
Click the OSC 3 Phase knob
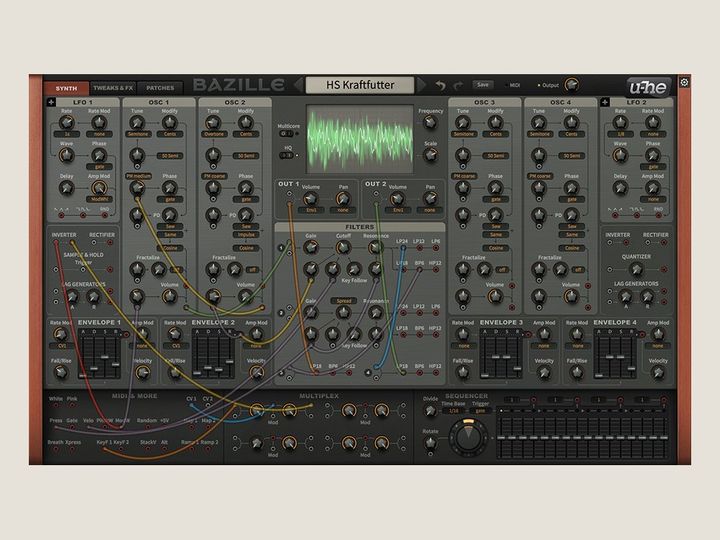pos(495,188)
